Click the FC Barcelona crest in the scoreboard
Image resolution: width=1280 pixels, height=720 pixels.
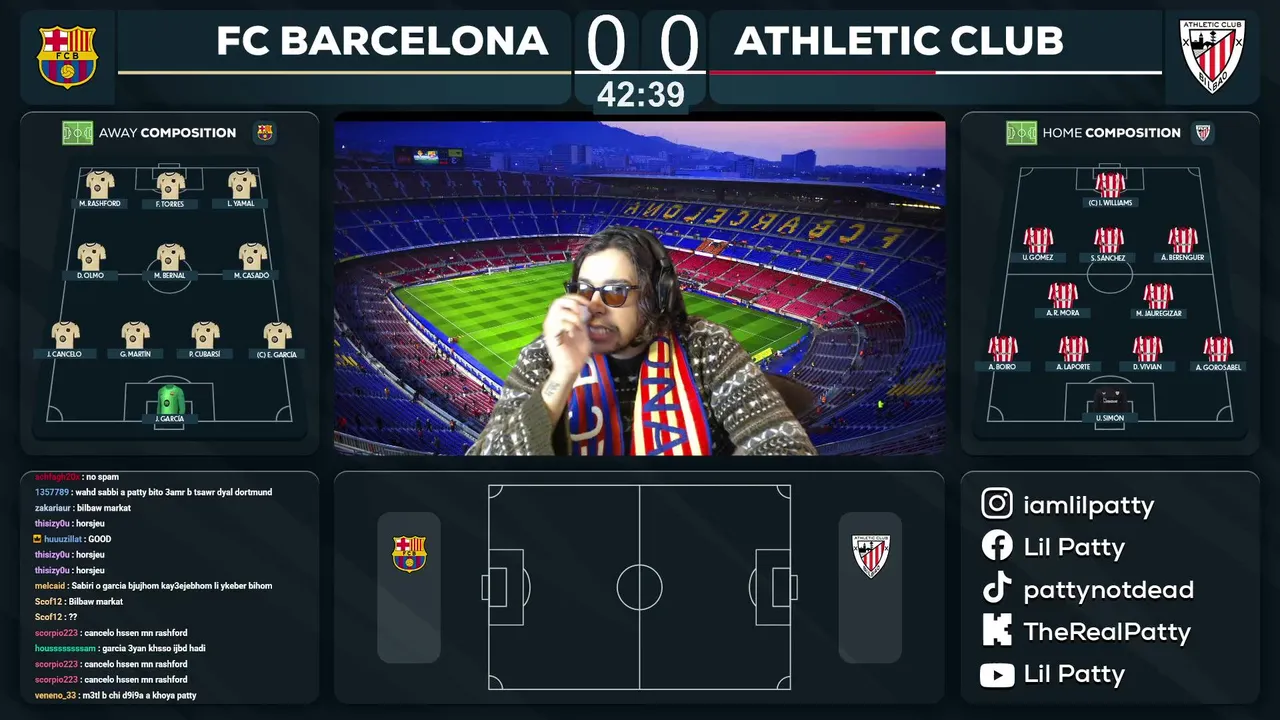tap(67, 57)
